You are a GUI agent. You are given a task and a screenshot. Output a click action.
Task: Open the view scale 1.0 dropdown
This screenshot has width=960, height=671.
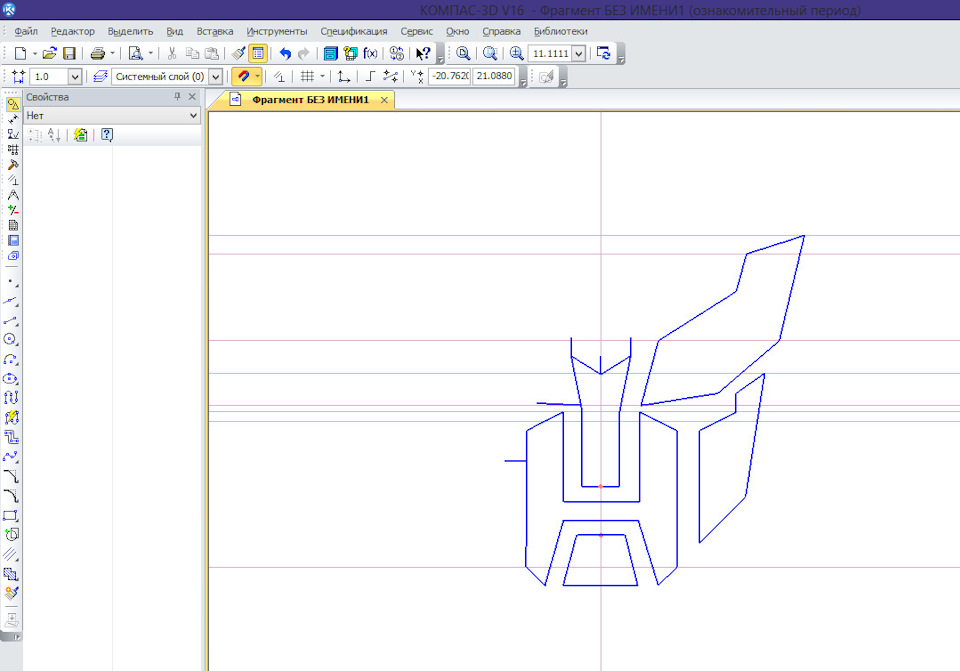(x=75, y=77)
